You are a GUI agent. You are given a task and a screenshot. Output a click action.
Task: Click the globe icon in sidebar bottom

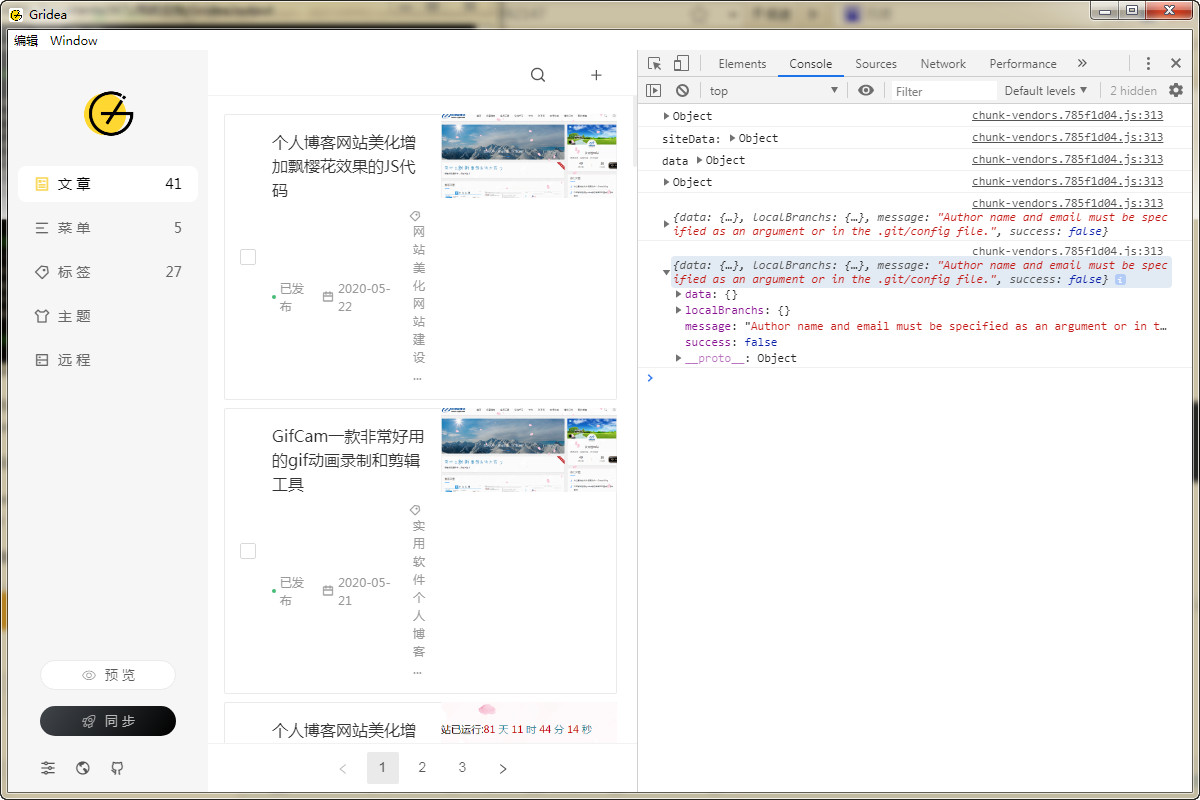(83, 768)
